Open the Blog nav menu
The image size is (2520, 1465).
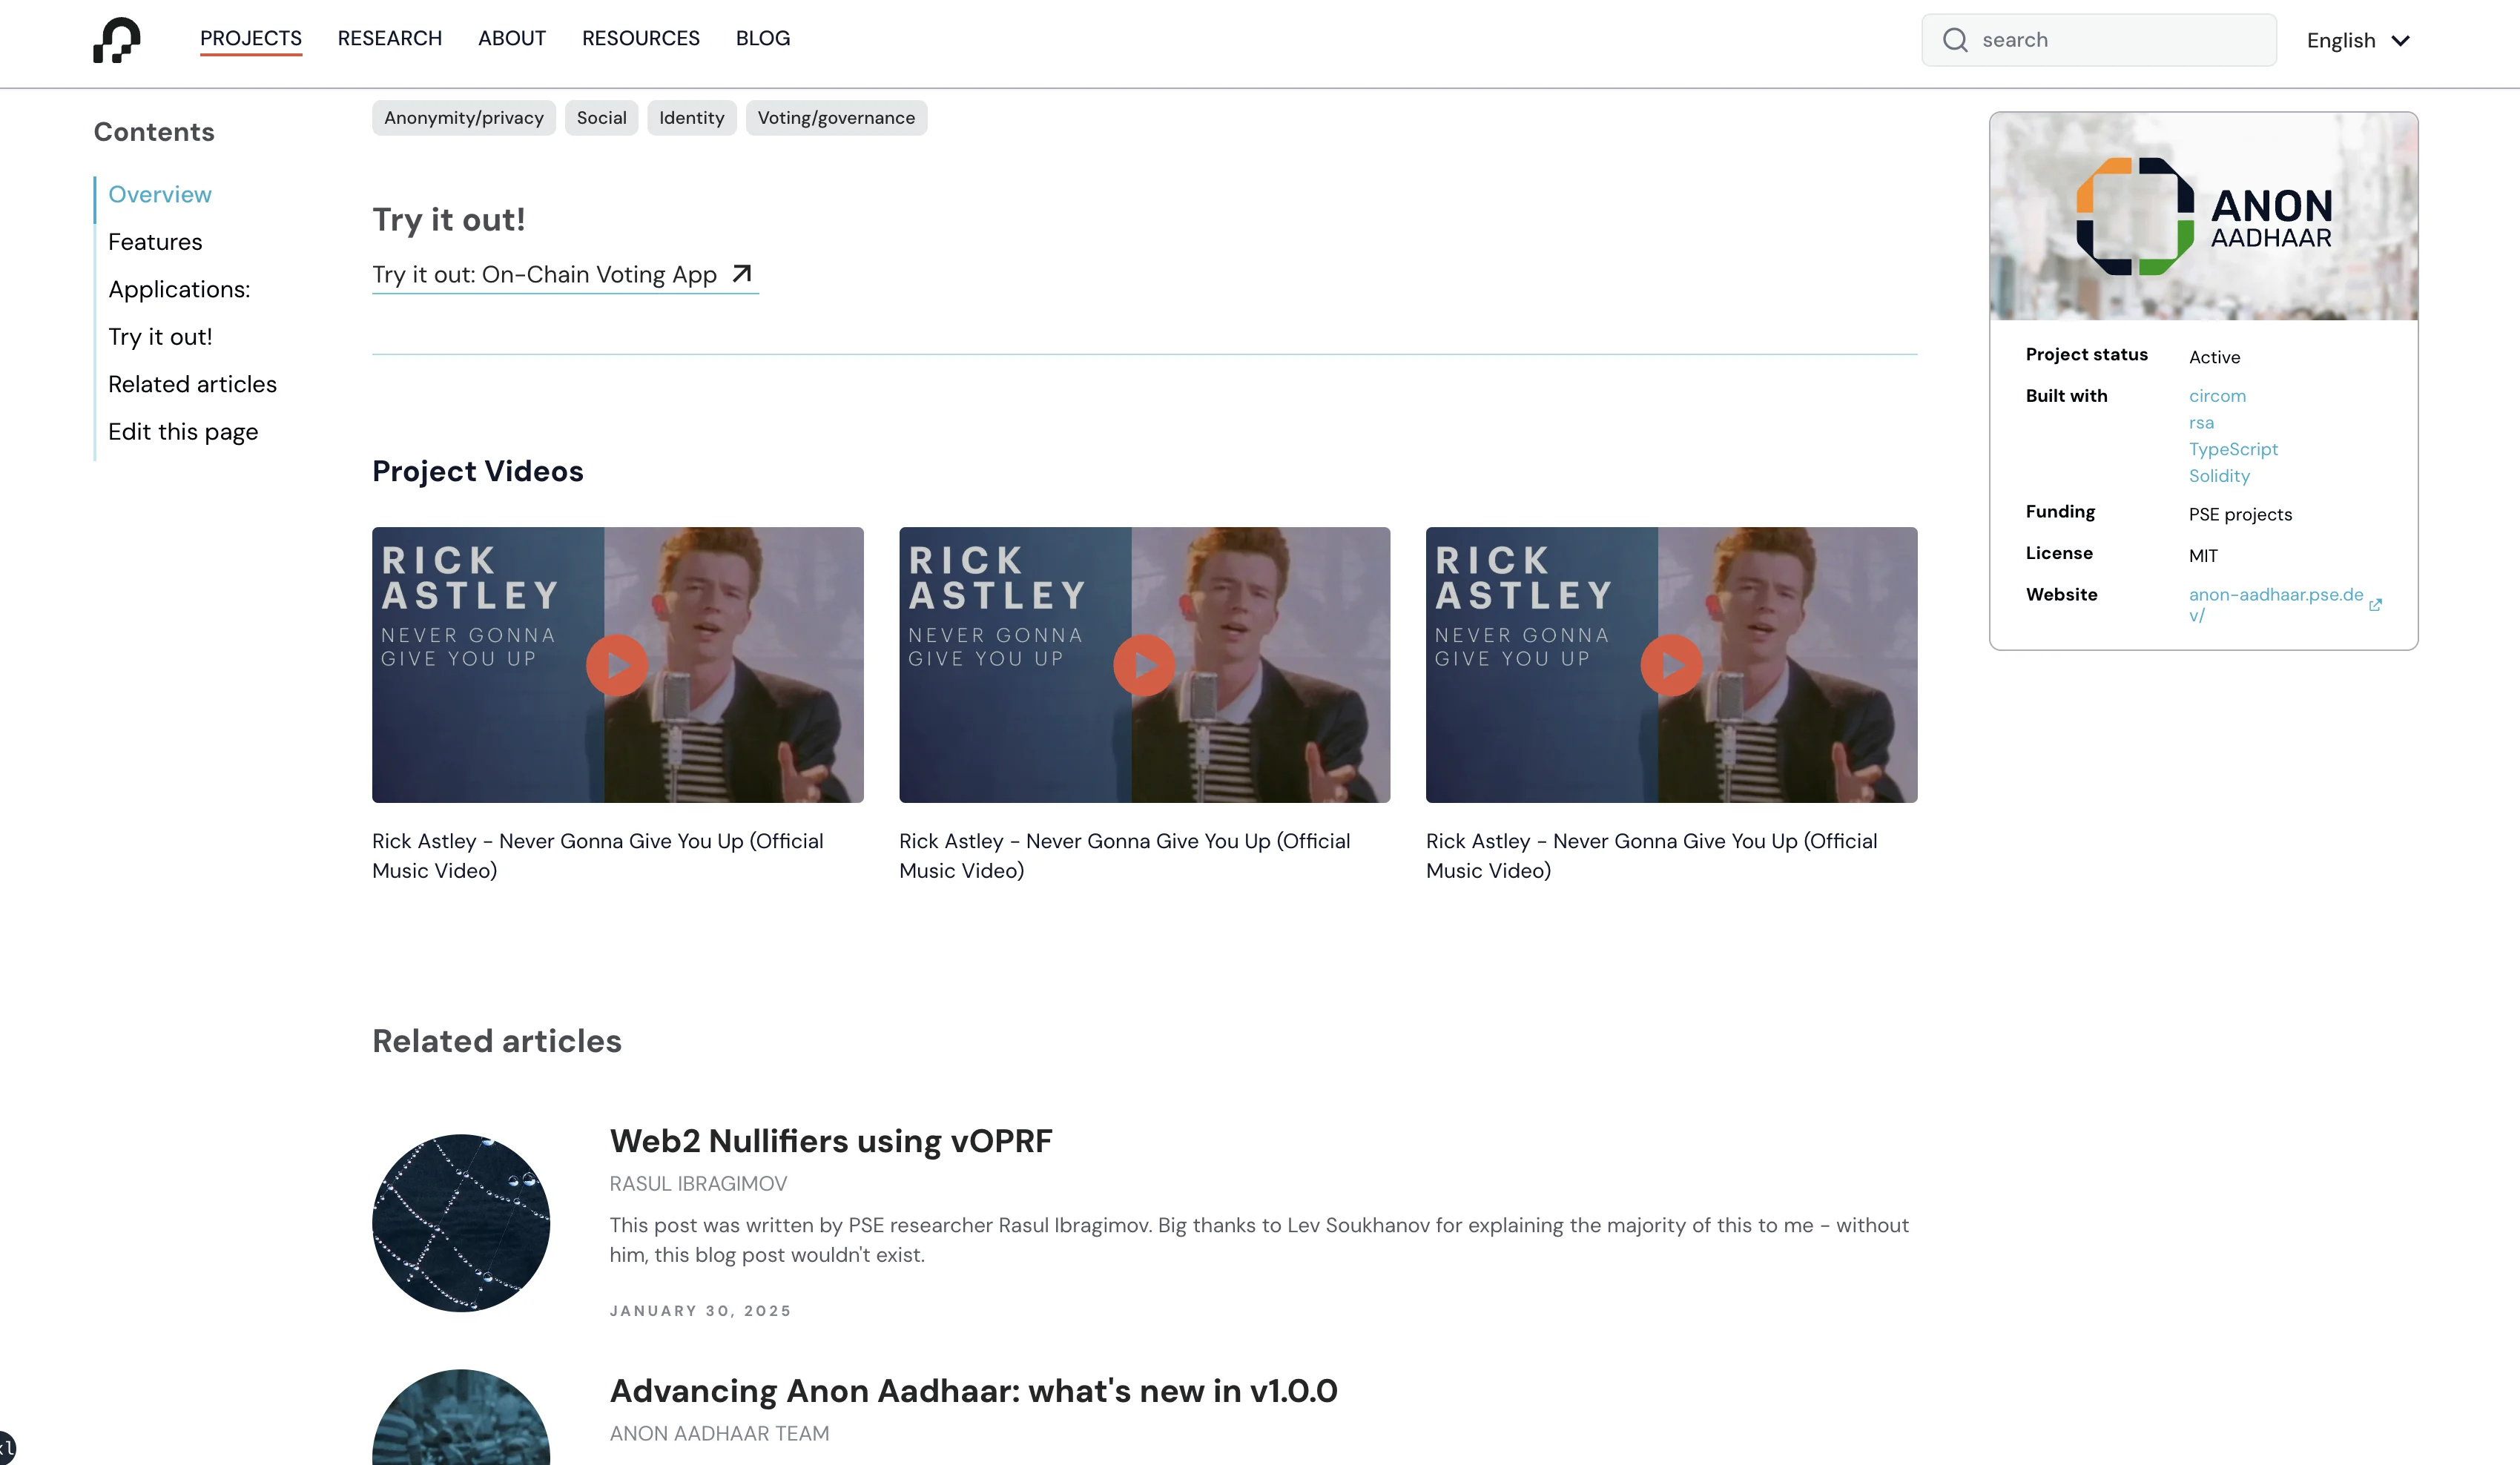click(x=762, y=38)
